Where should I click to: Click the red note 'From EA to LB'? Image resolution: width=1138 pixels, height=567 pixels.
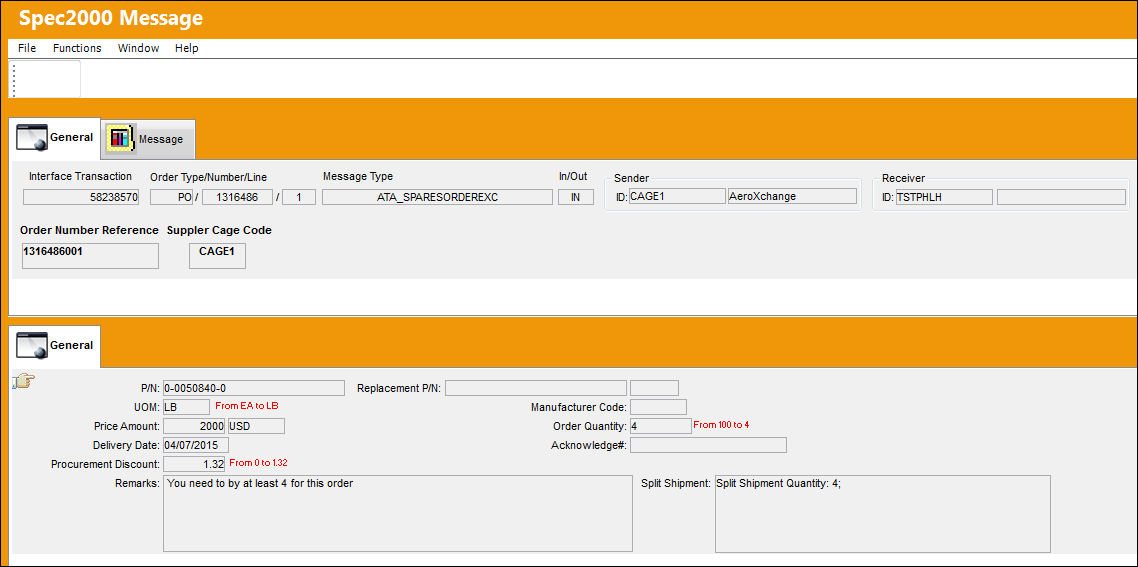point(247,405)
